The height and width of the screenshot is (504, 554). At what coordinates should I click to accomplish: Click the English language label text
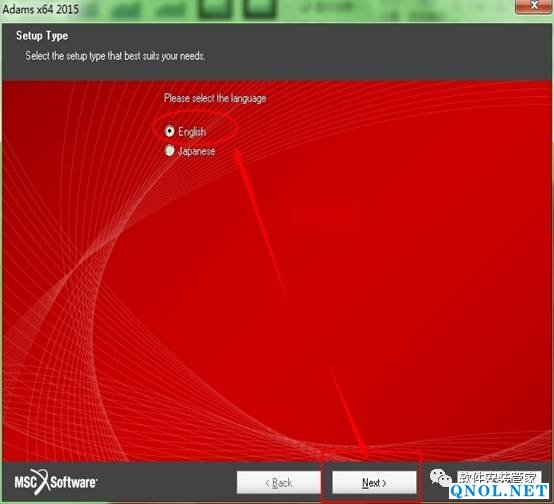192,132
